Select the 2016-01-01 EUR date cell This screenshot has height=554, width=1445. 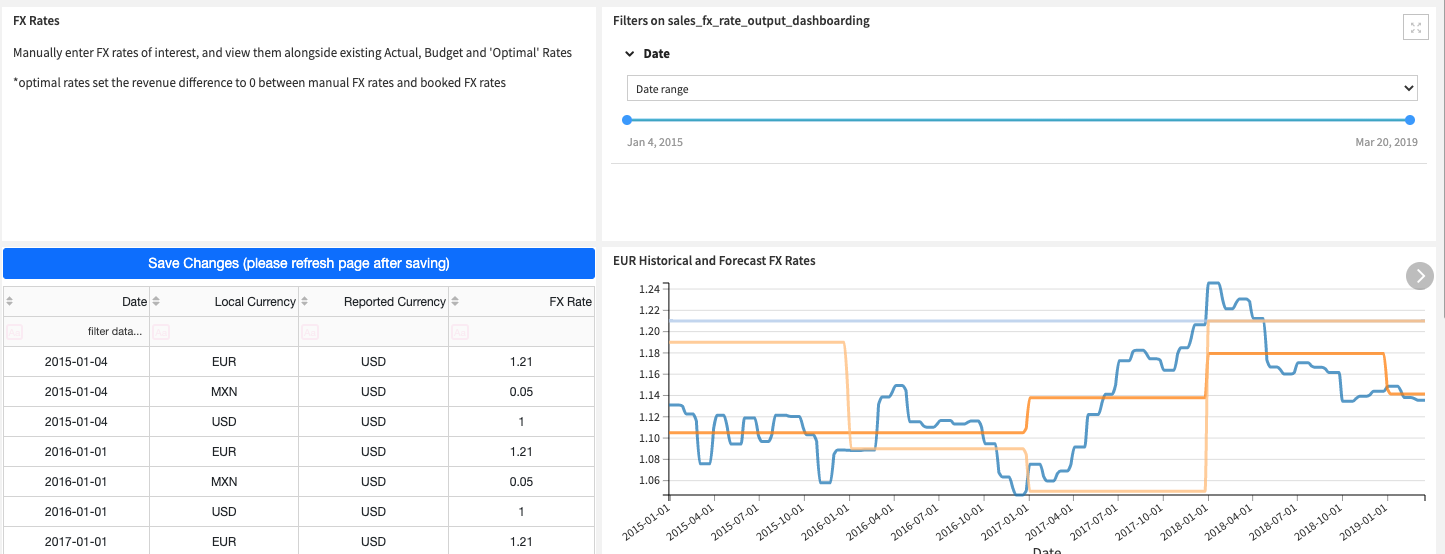click(x=76, y=452)
